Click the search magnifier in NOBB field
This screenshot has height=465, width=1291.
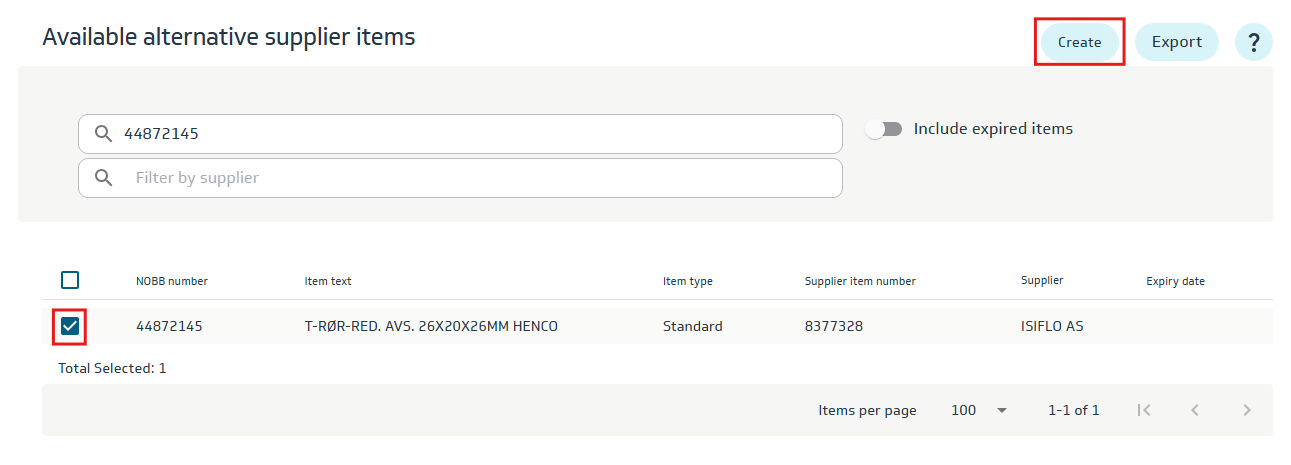click(103, 133)
